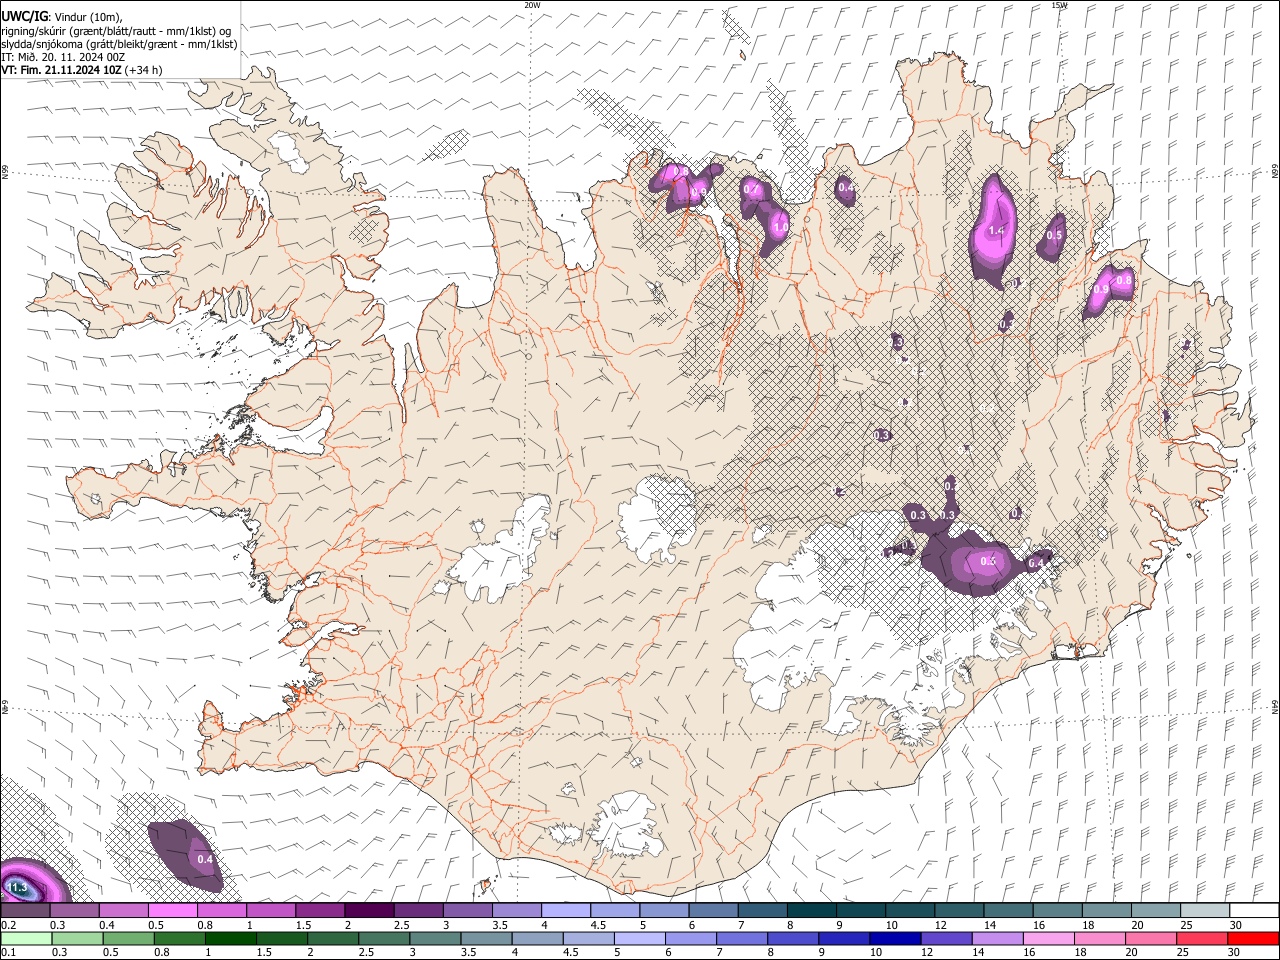This screenshot has height=960, width=1280.
Task: Click the 'Vindur (10m)' label in the header
Action: (87, 17)
